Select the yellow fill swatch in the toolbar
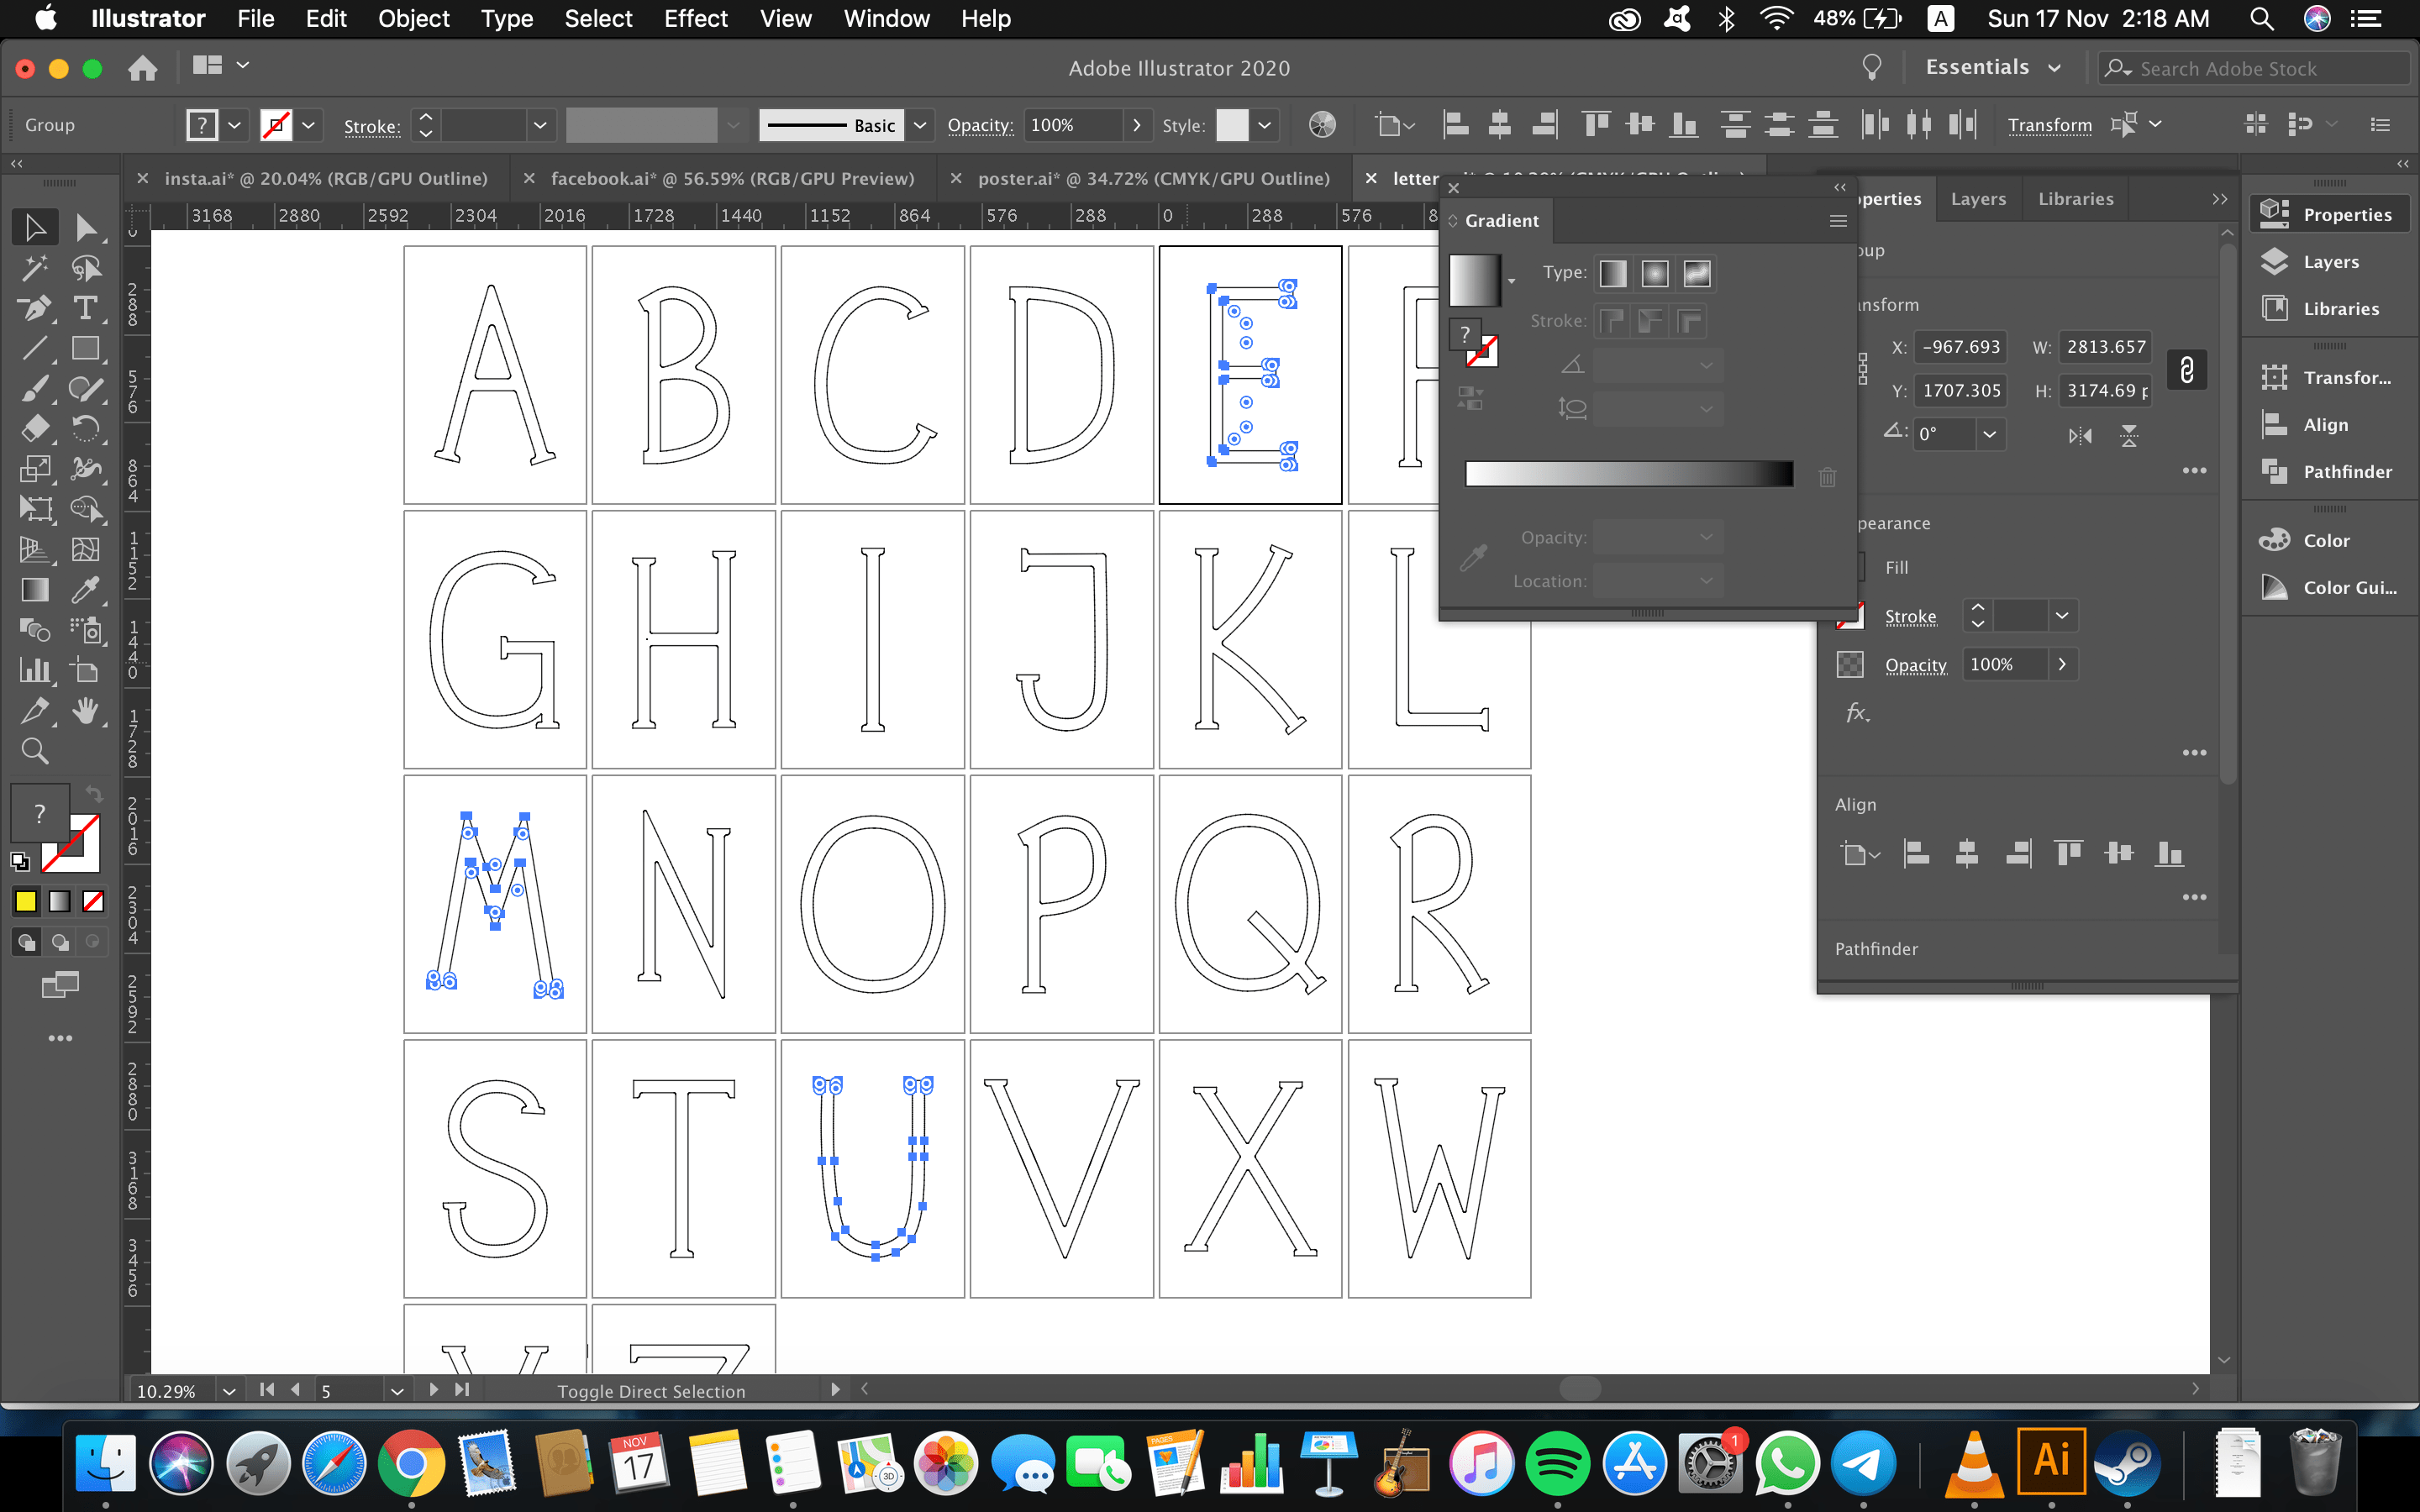The height and width of the screenshot is (1512, 2420). (25, 901)
